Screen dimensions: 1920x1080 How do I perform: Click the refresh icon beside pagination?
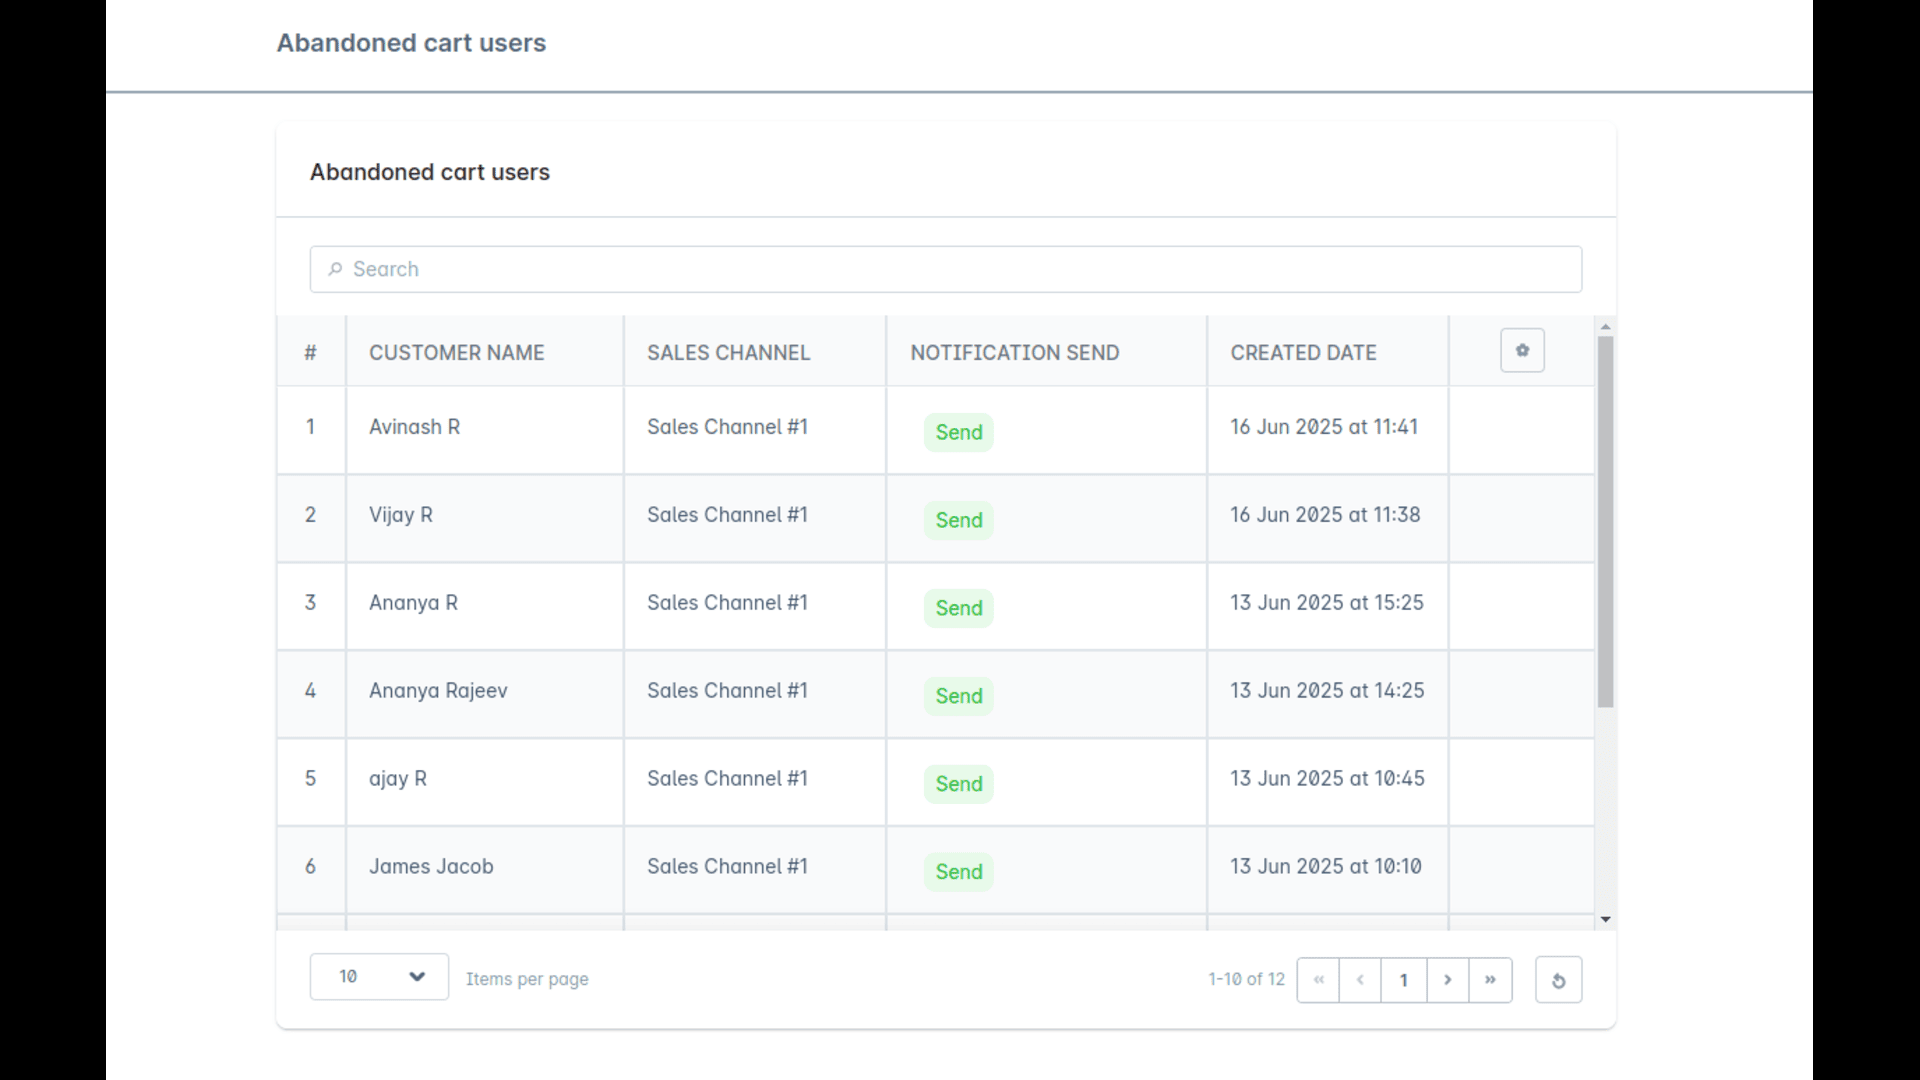1558,980
